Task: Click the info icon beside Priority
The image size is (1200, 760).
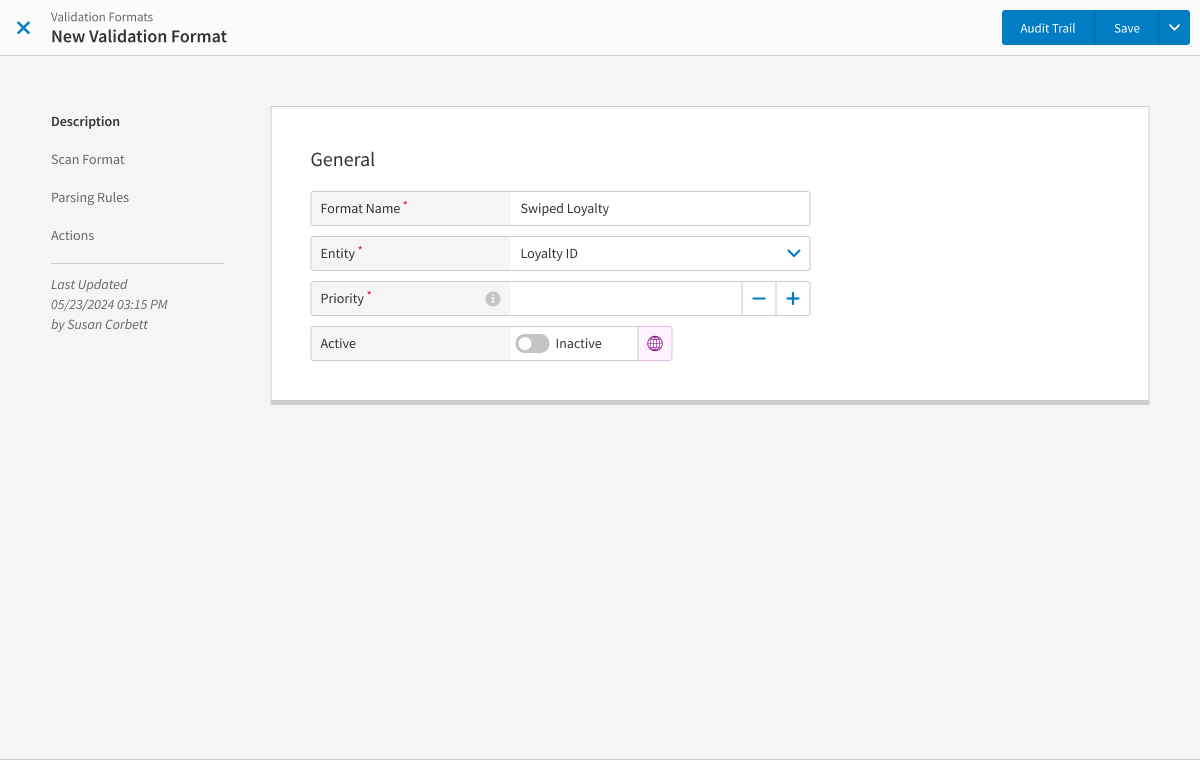Action: click(x=492, y=298)
